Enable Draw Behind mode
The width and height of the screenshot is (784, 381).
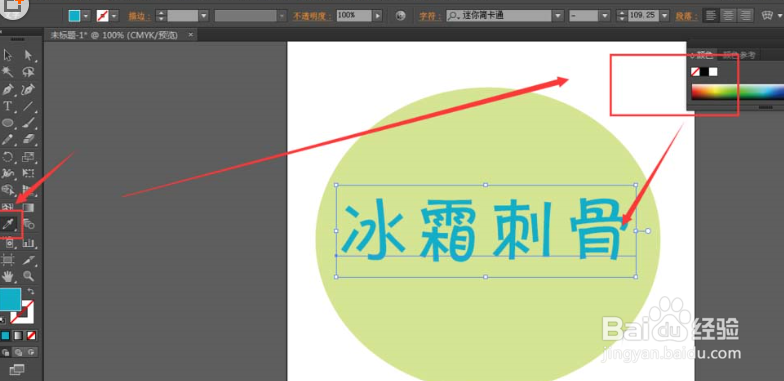(x=18, y=352)
